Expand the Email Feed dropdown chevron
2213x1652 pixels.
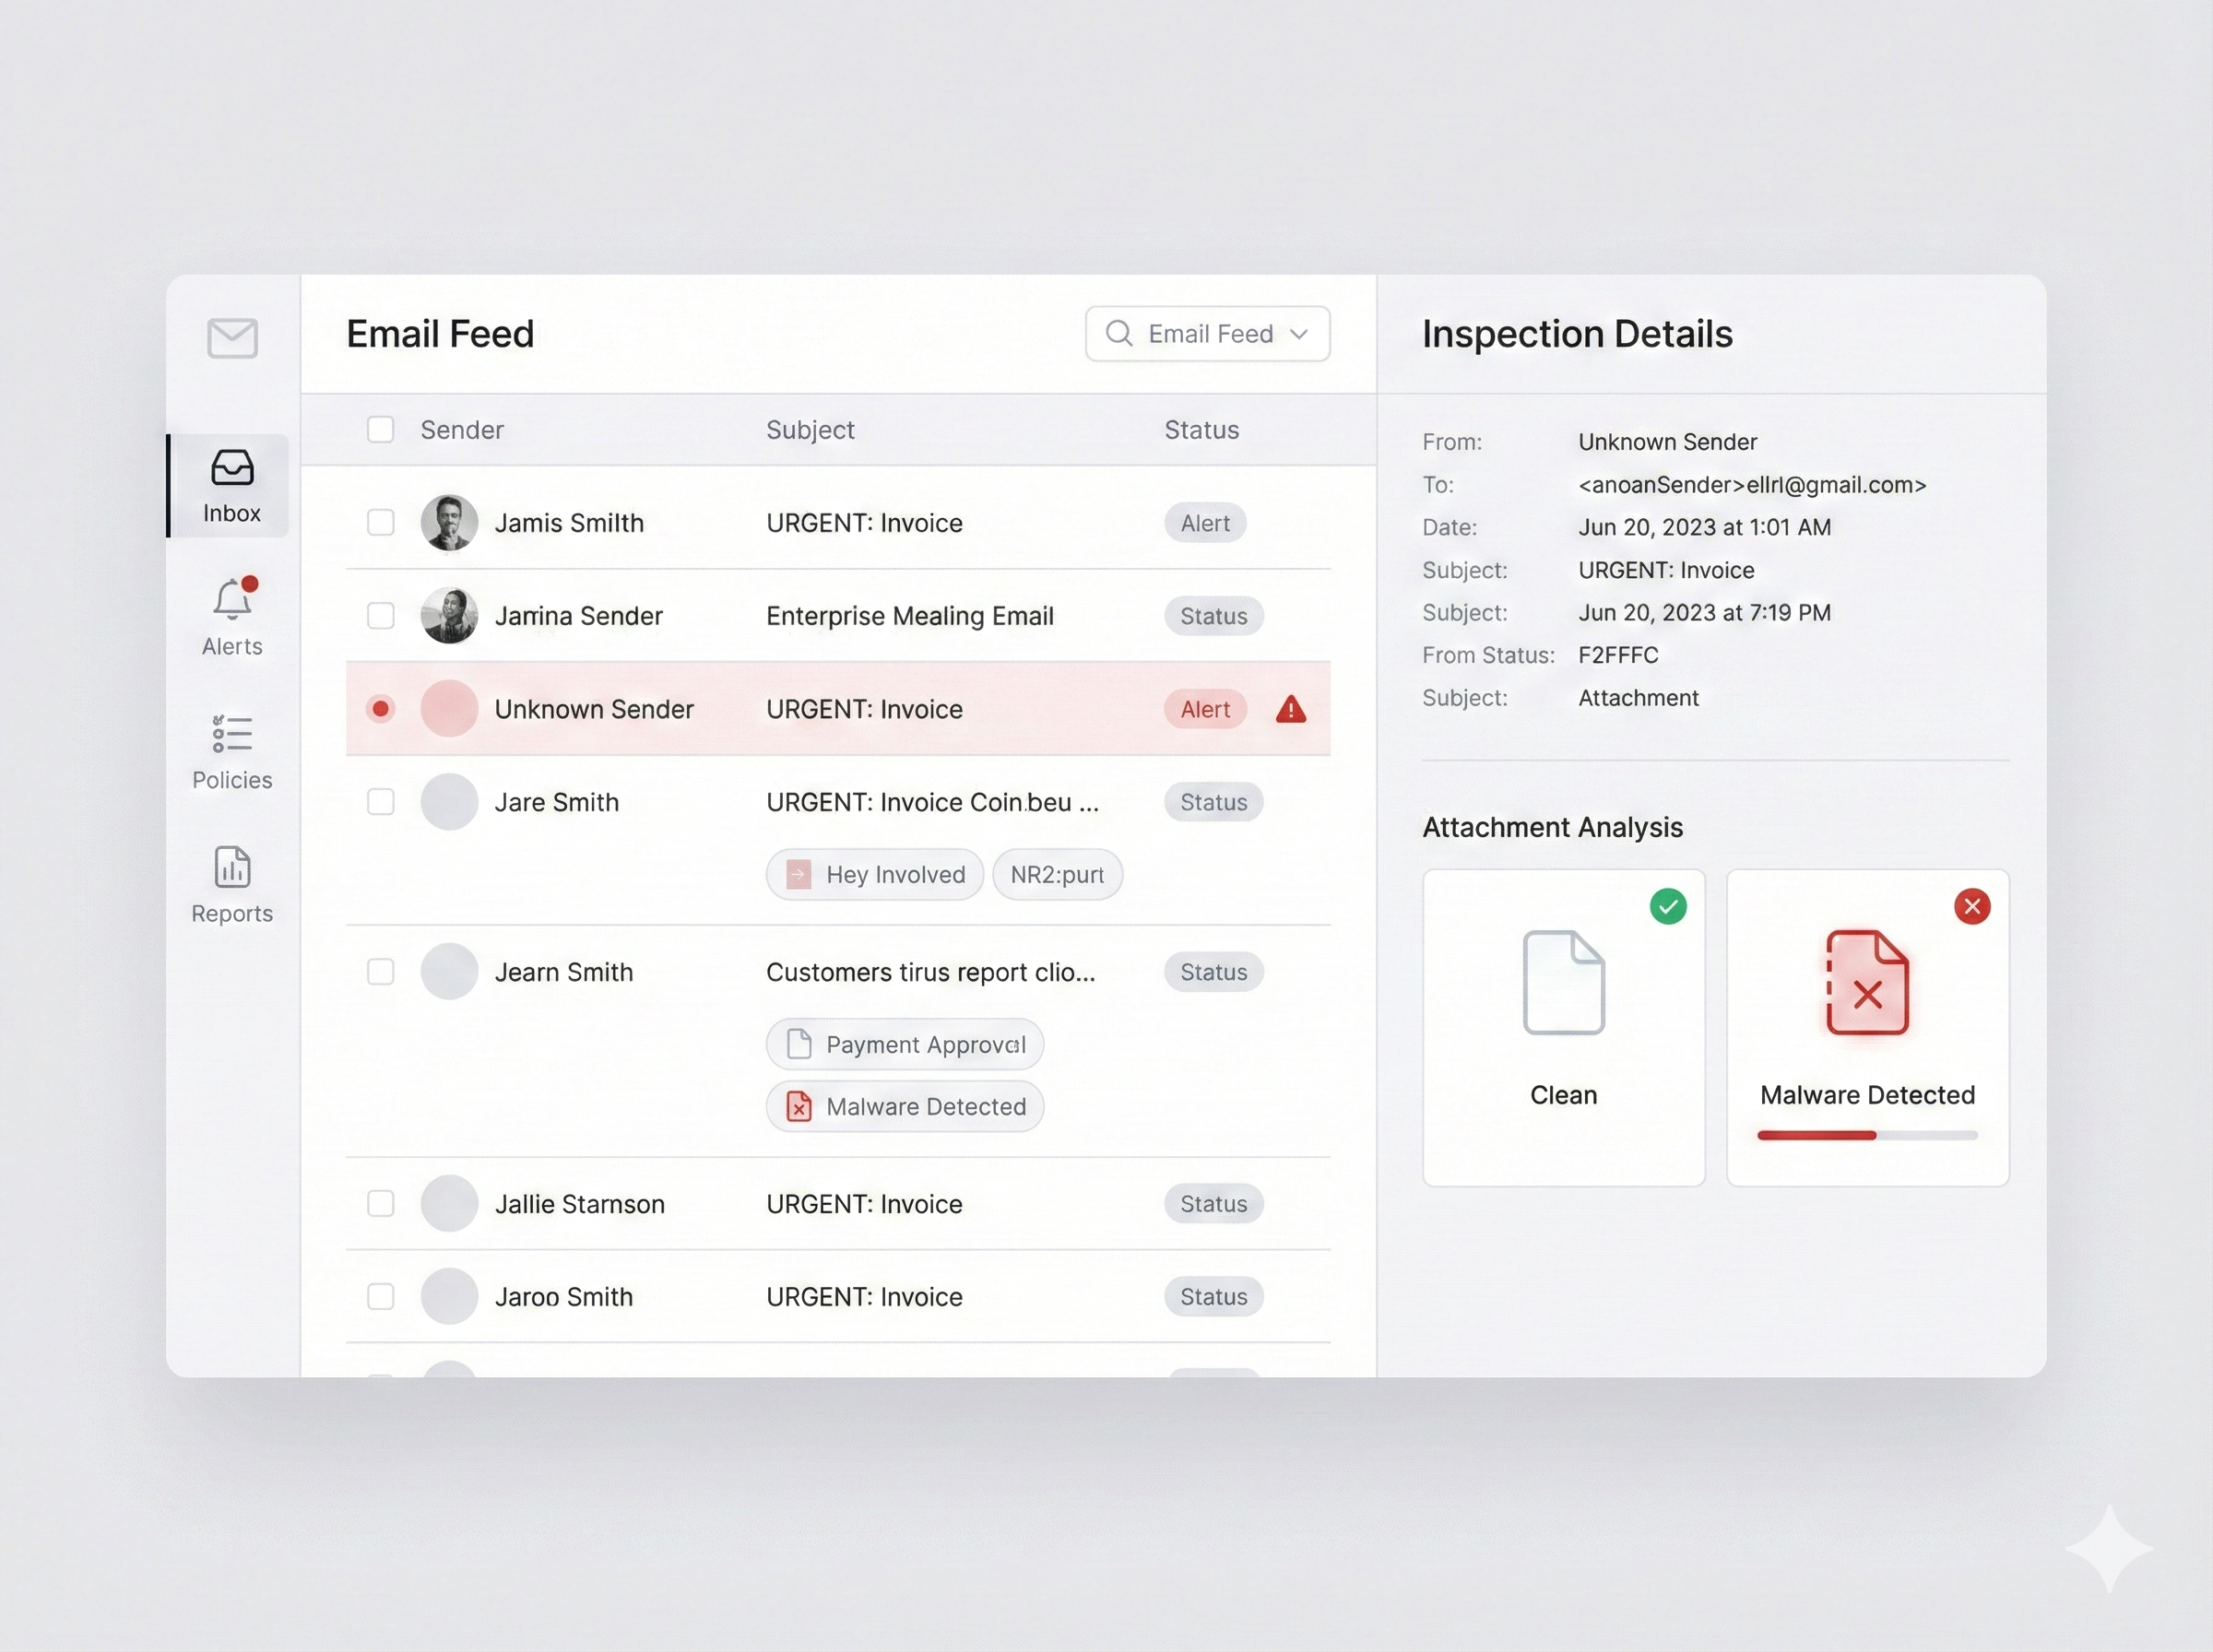point(1299,334)
